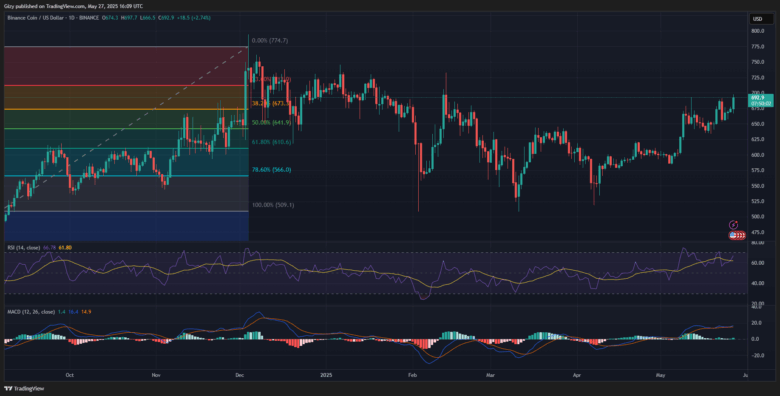The width and height of the screenshot is (780, 396).
Task: Click the 550.0 price axis label
Action: coord(759,186)
